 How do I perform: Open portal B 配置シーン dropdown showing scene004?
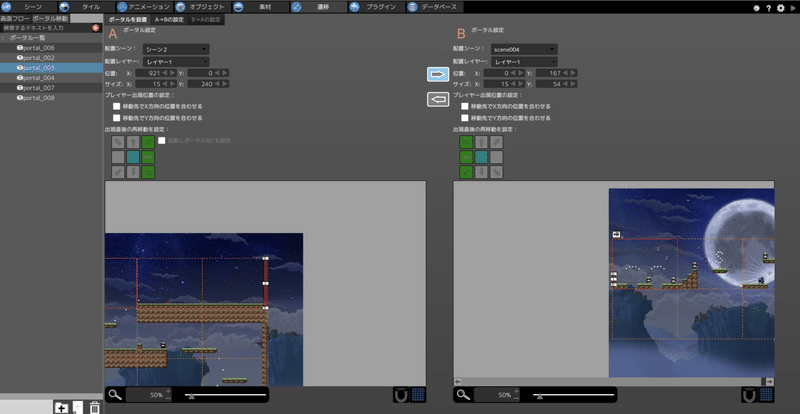pyautogui.click(x=524, y=50)
